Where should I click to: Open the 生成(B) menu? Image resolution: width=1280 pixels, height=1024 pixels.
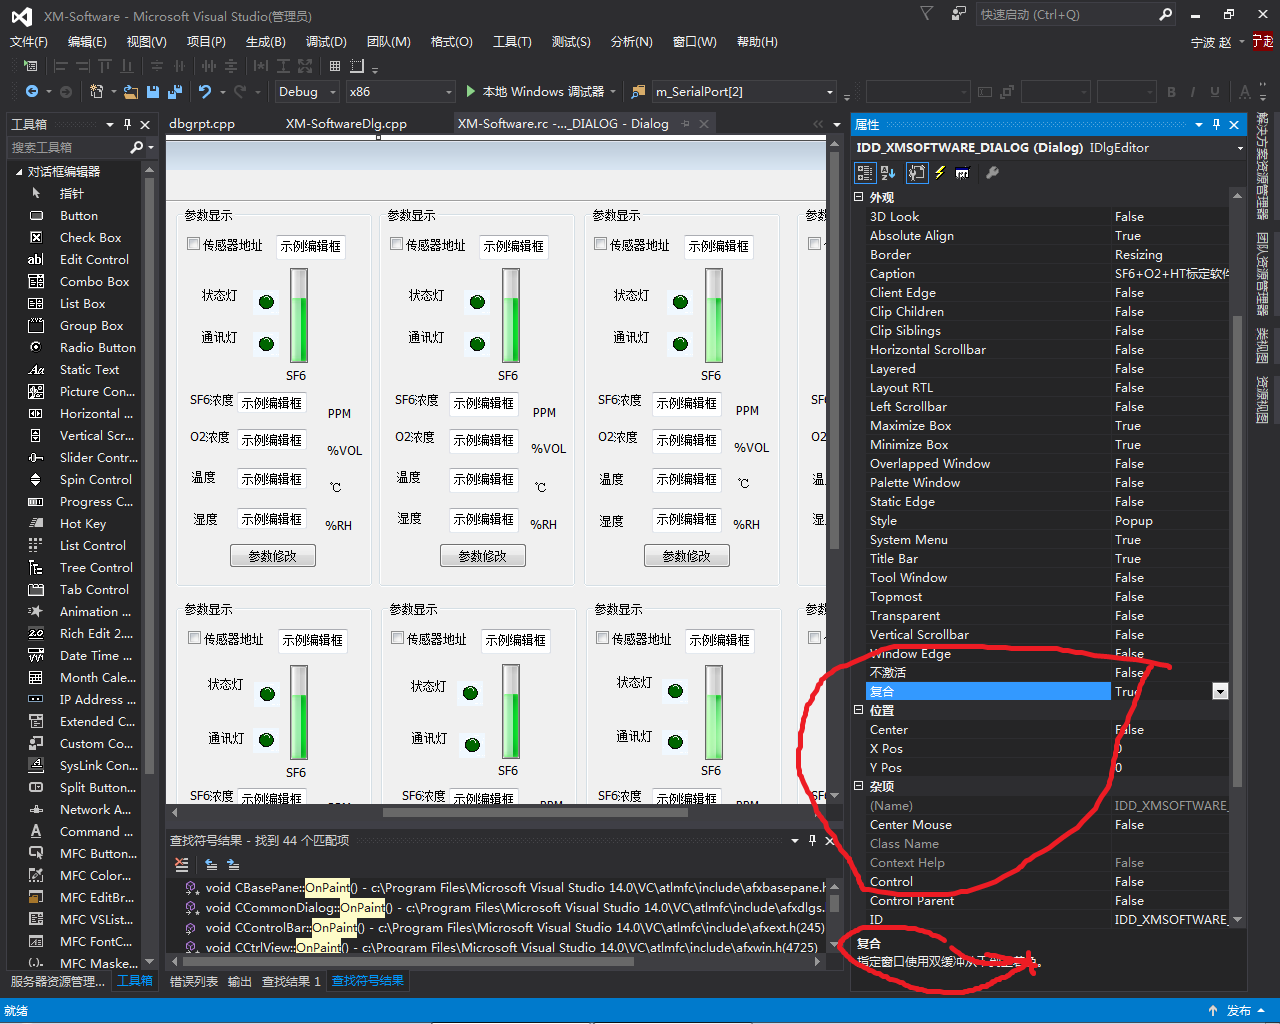pos(266,41)
